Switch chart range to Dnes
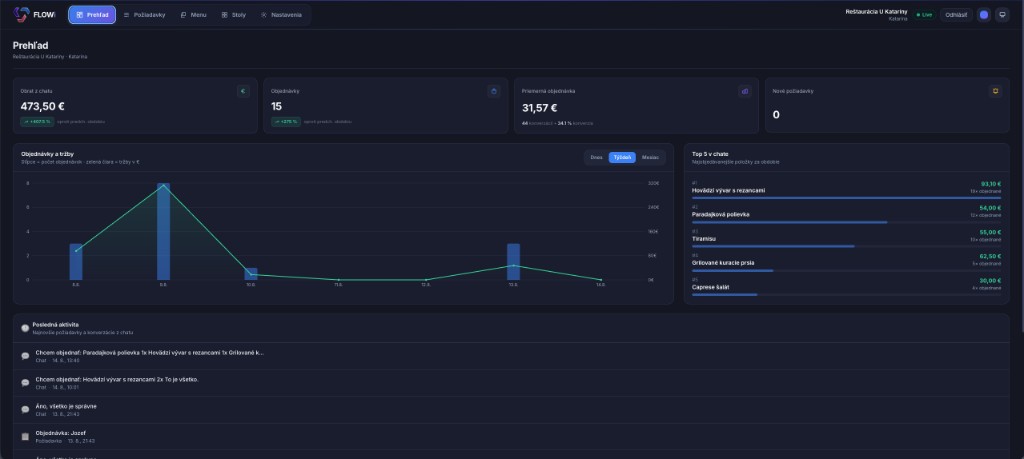The width and height of the screenshot is (1024, 459). pyautogui.click(x=596, y=157)
